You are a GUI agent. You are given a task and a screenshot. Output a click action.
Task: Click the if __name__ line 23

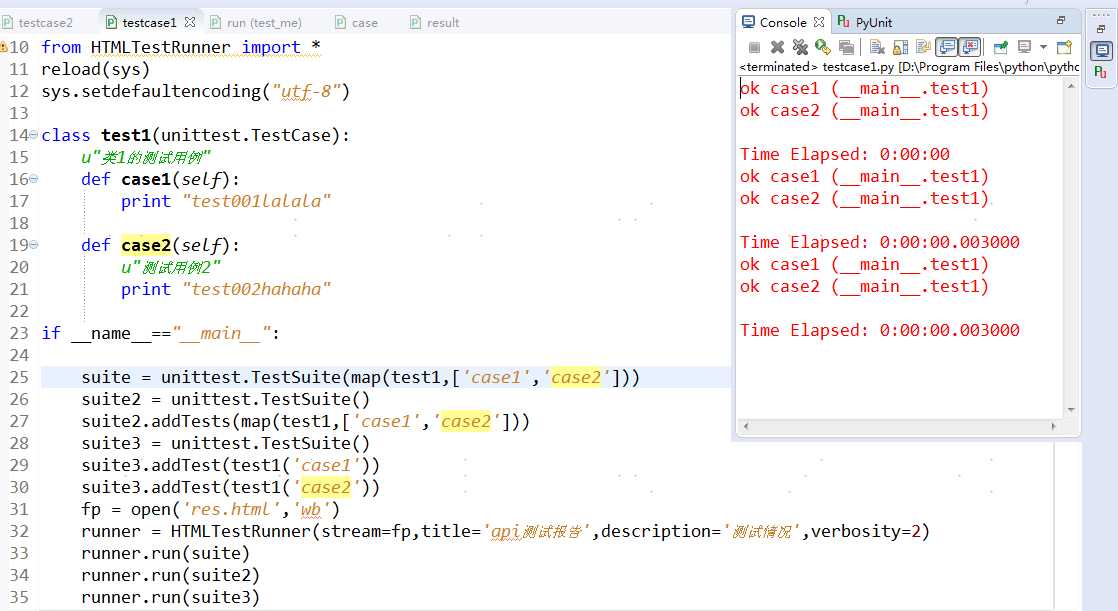coord(160,333)
